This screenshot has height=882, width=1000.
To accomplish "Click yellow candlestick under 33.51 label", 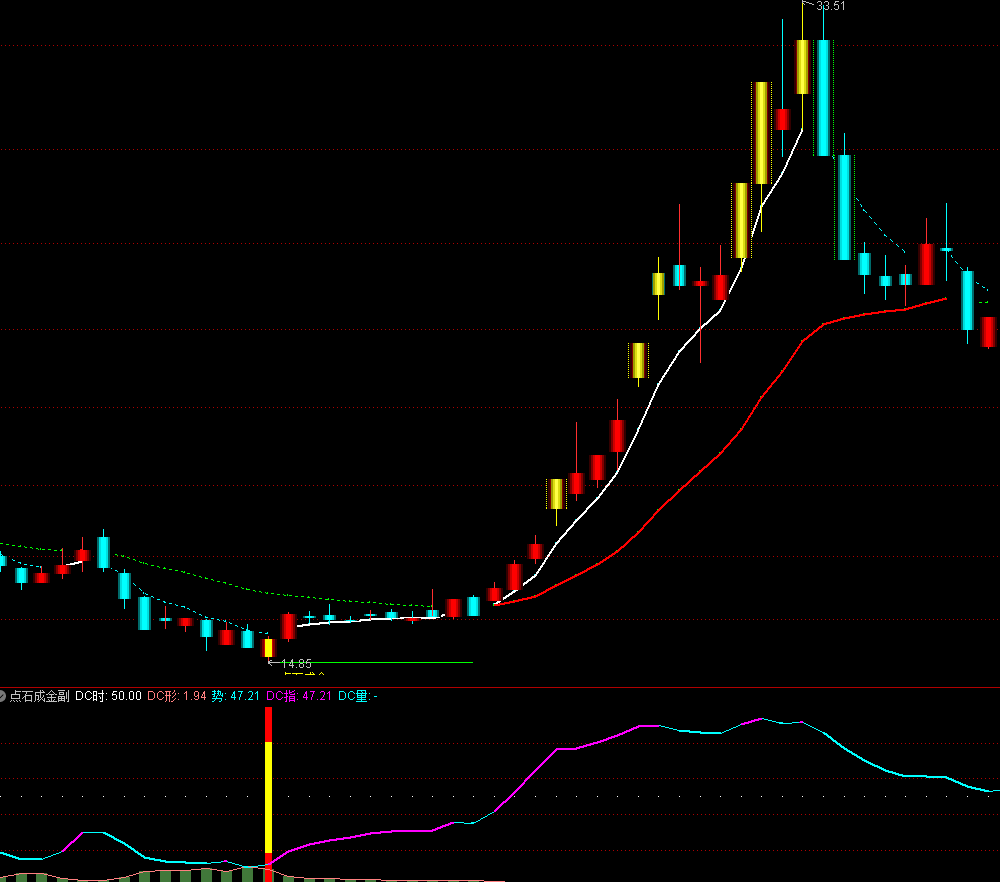I will coord(802,66).
